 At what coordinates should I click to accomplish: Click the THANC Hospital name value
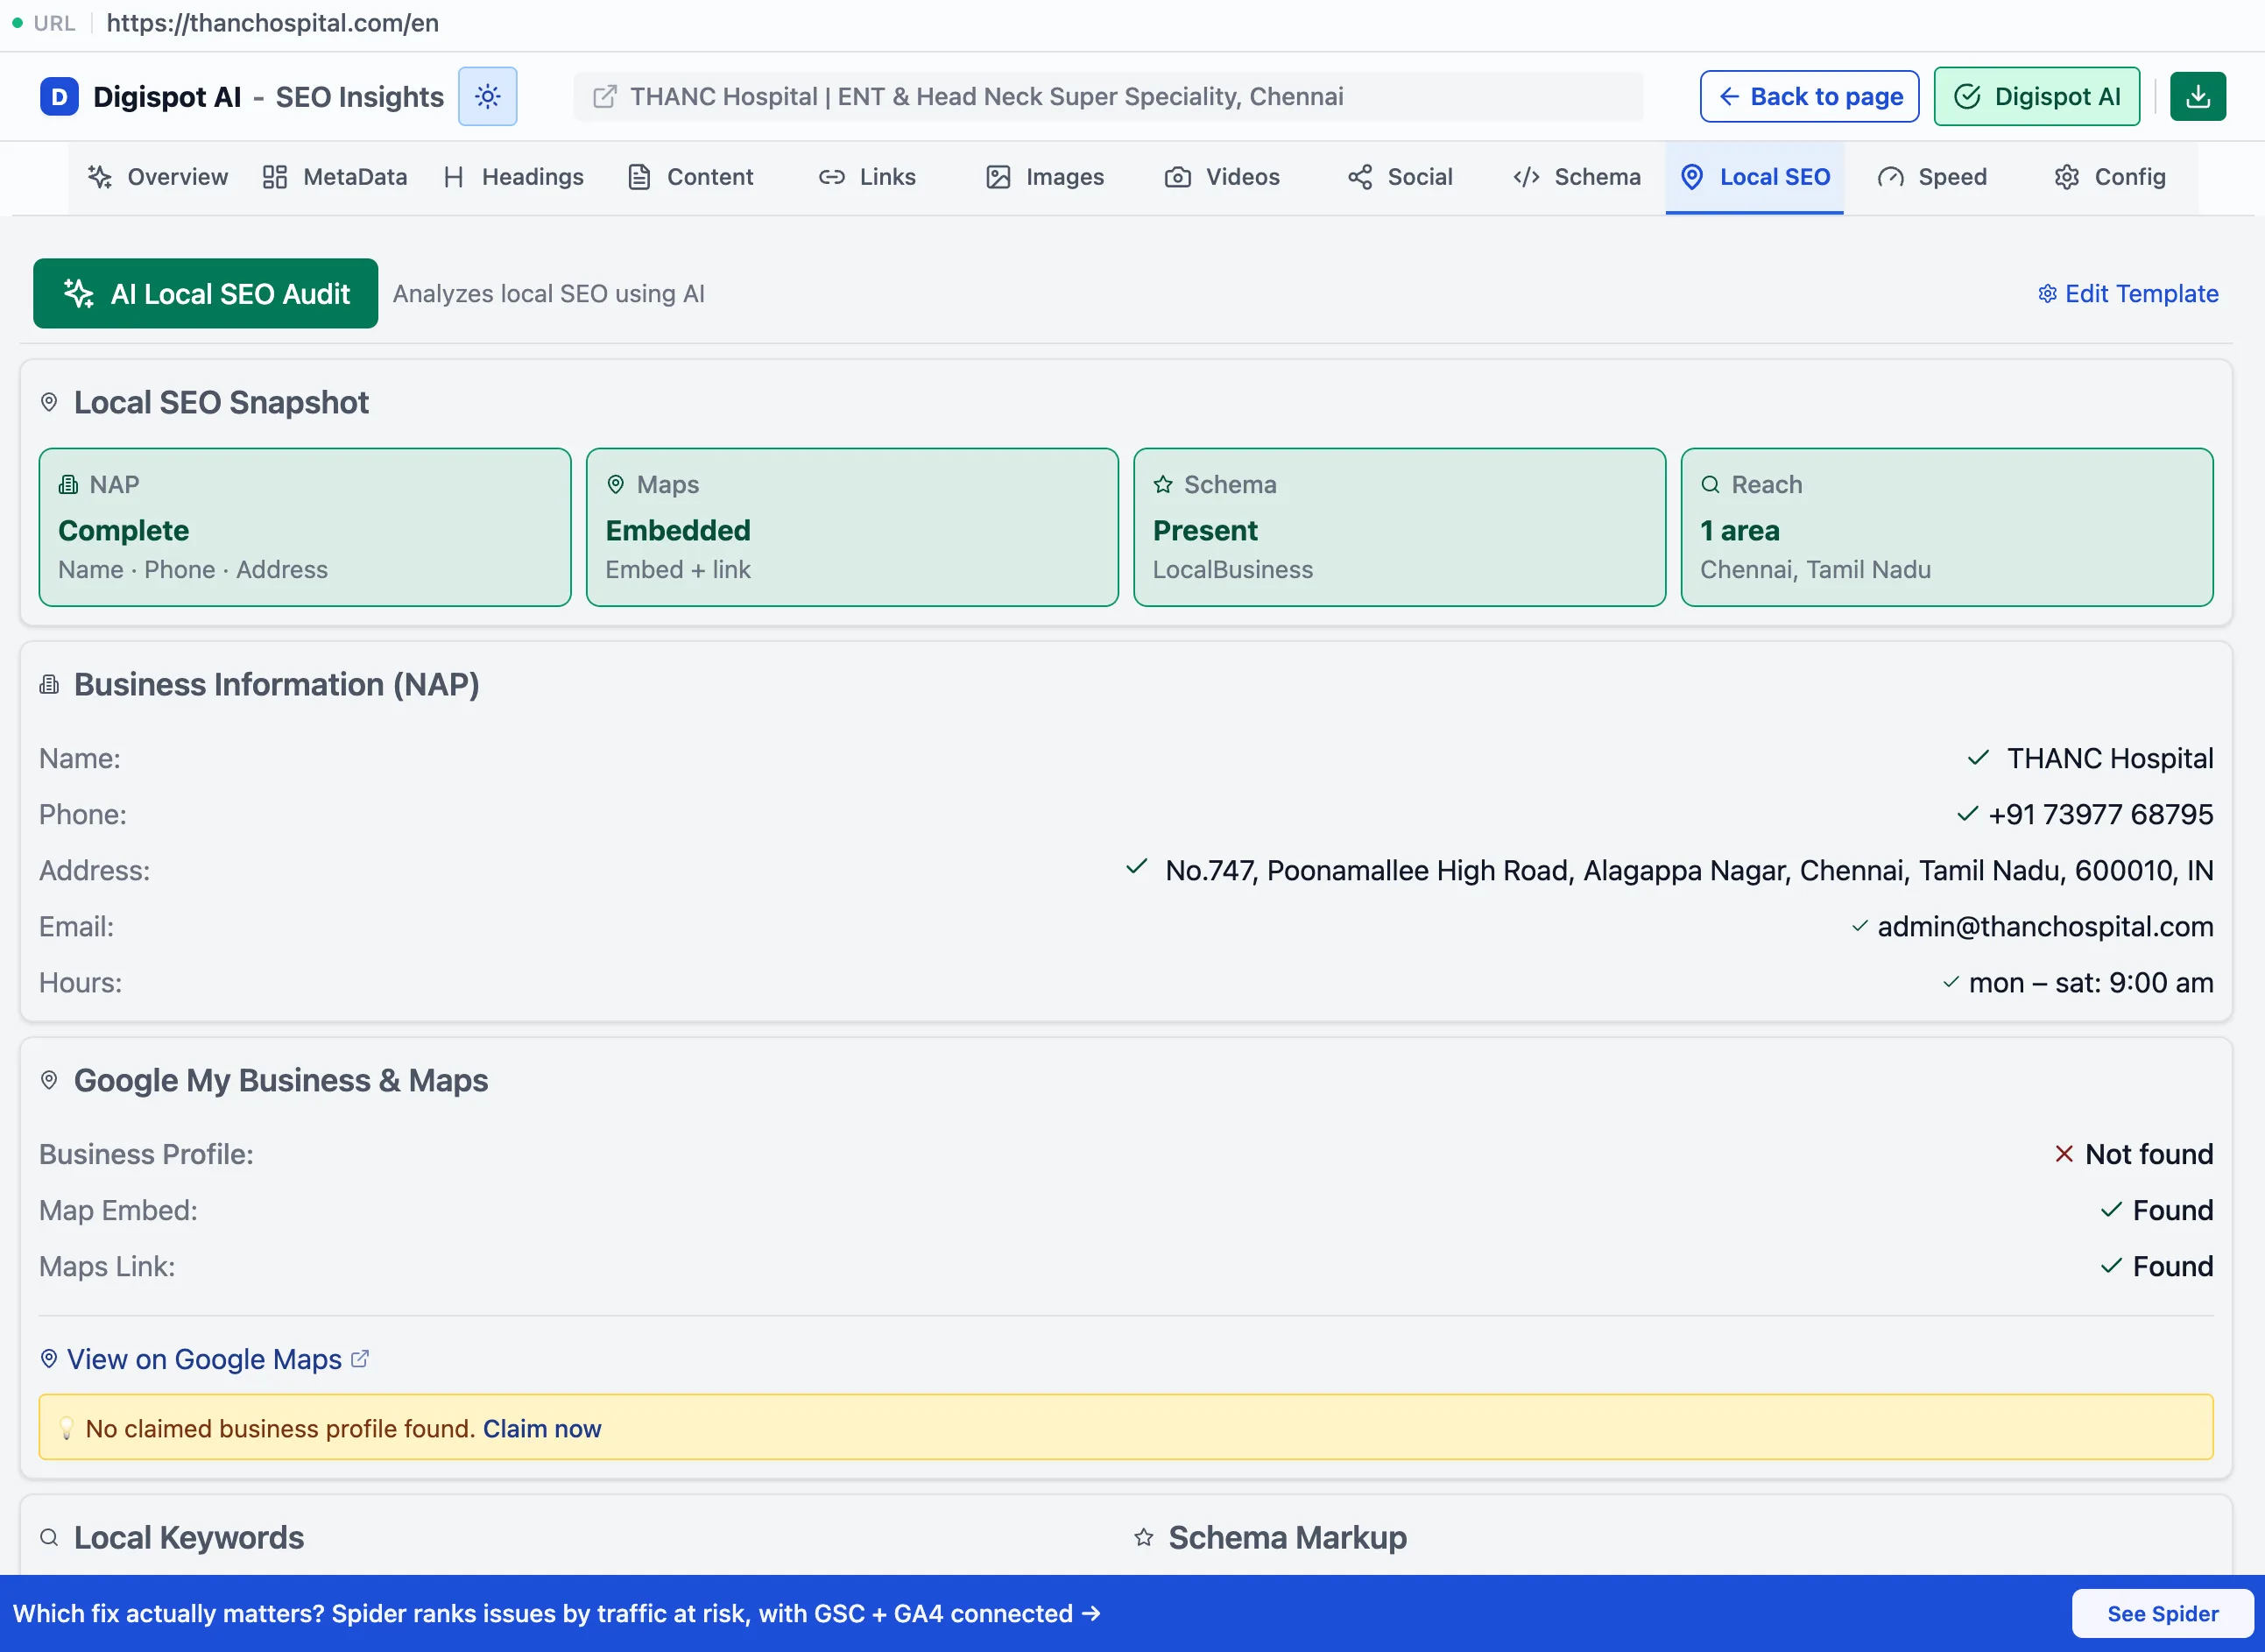(2110, 759)
